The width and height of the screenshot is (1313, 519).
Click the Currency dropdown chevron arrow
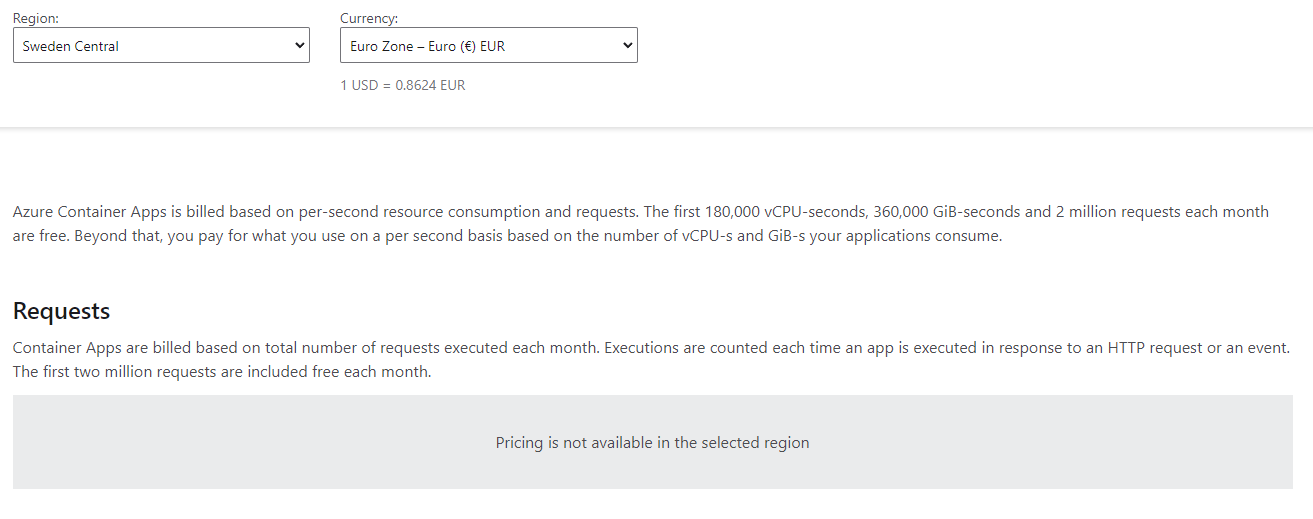pyautogui.click(x=627, y=45)
